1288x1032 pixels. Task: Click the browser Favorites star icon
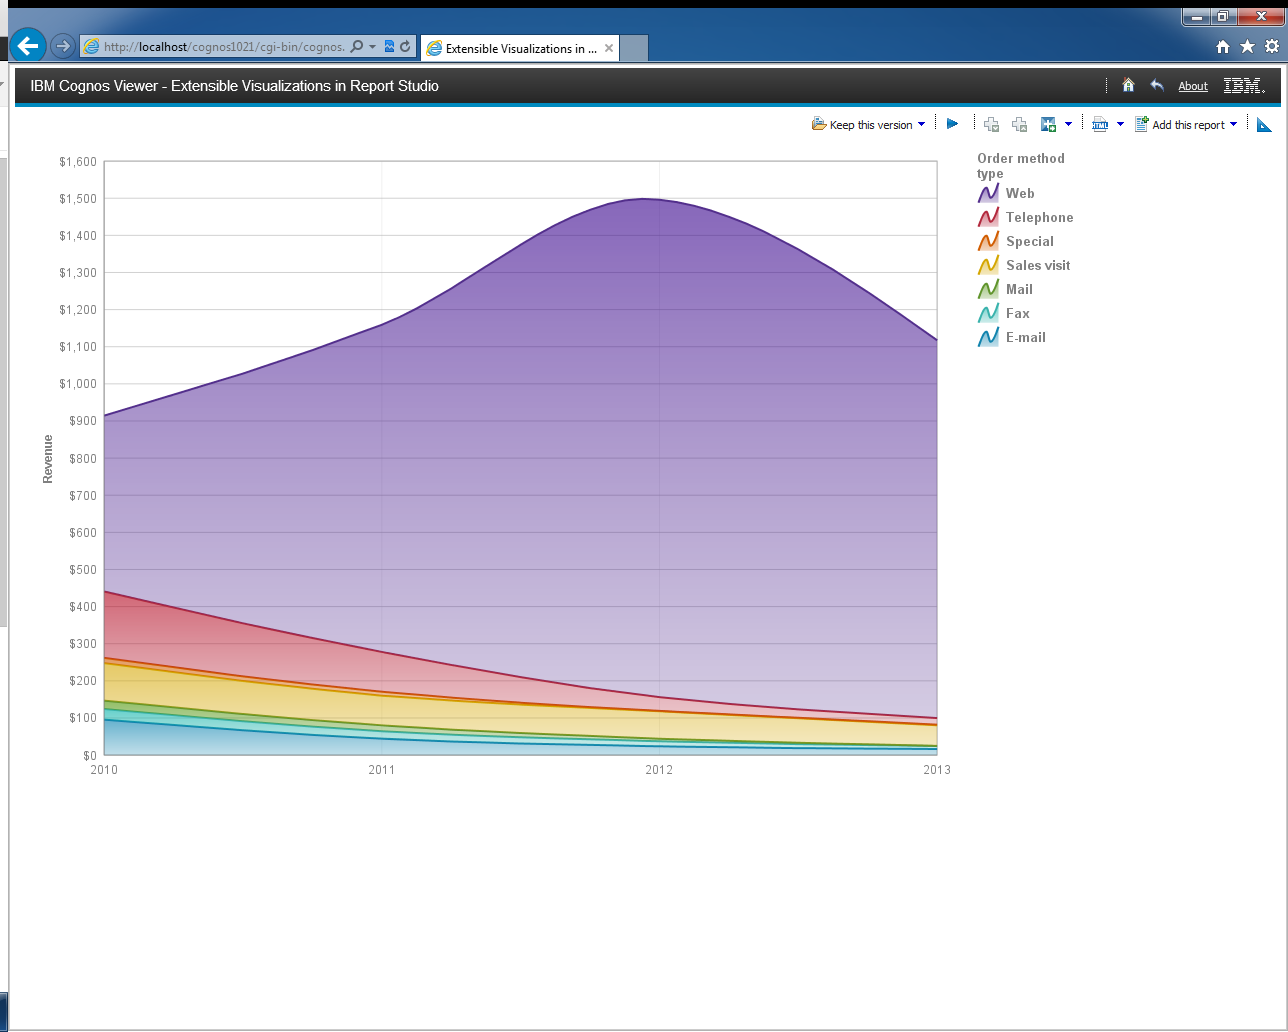coord(1247,46)
